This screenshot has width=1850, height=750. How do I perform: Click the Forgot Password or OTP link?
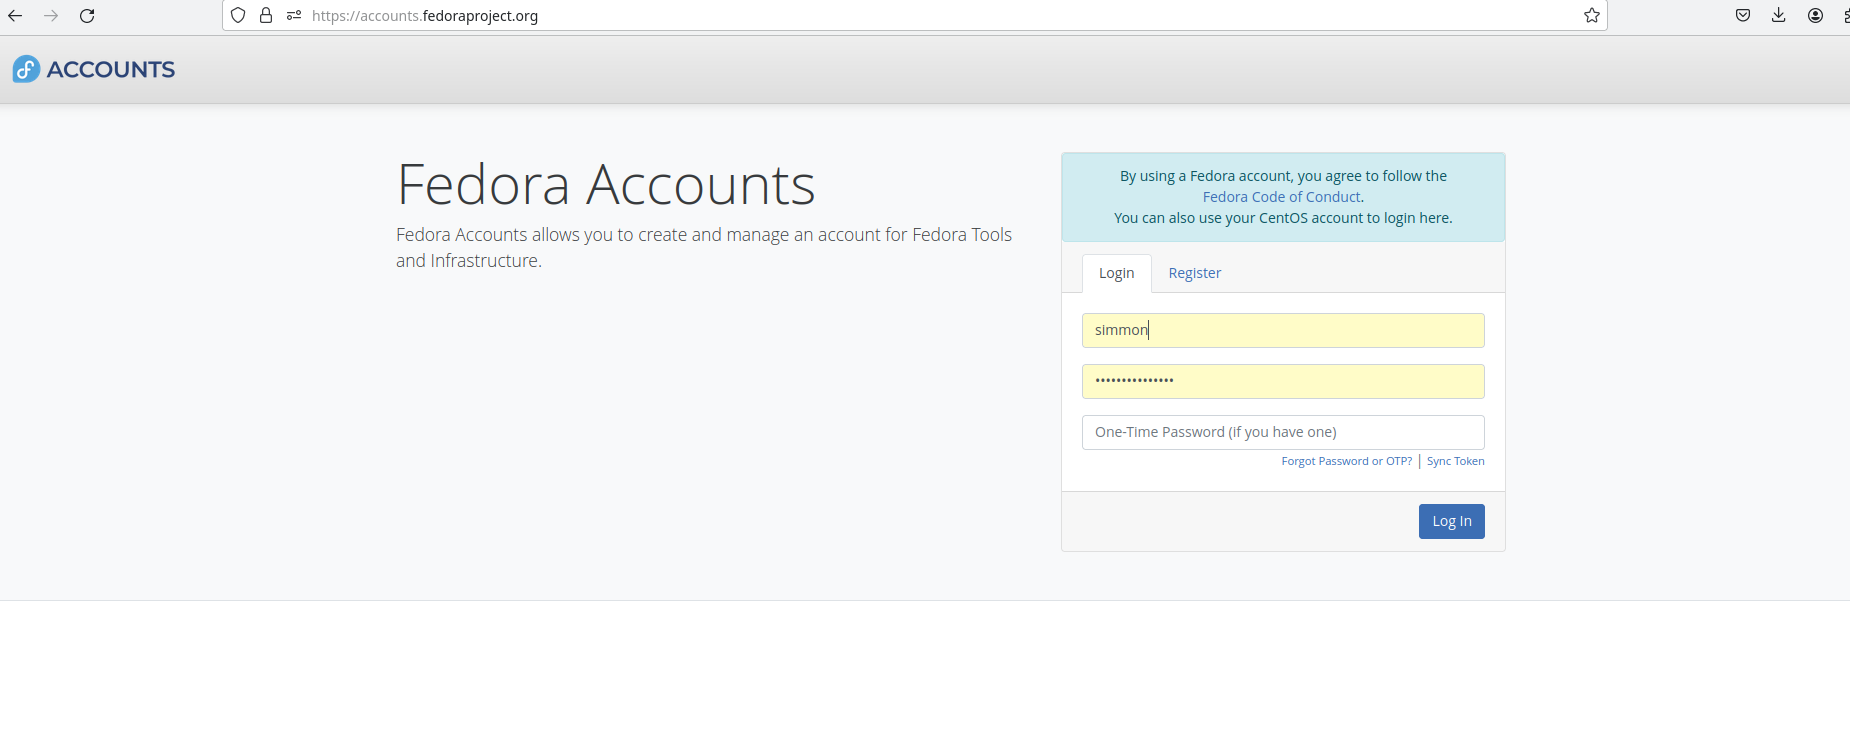[1346, 461]
